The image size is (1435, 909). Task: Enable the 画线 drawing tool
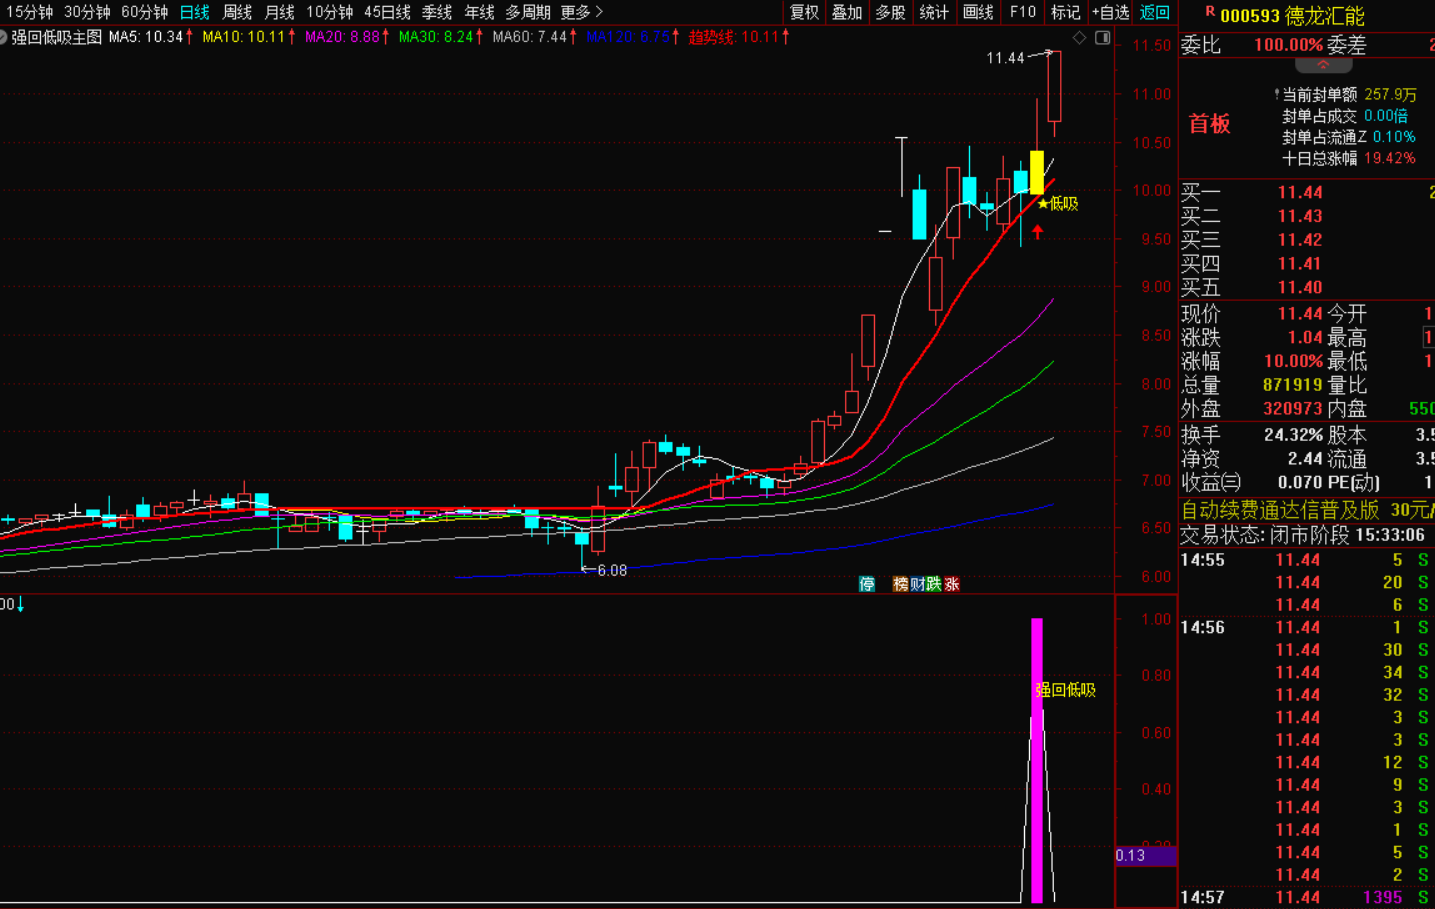tap(978, 12)
